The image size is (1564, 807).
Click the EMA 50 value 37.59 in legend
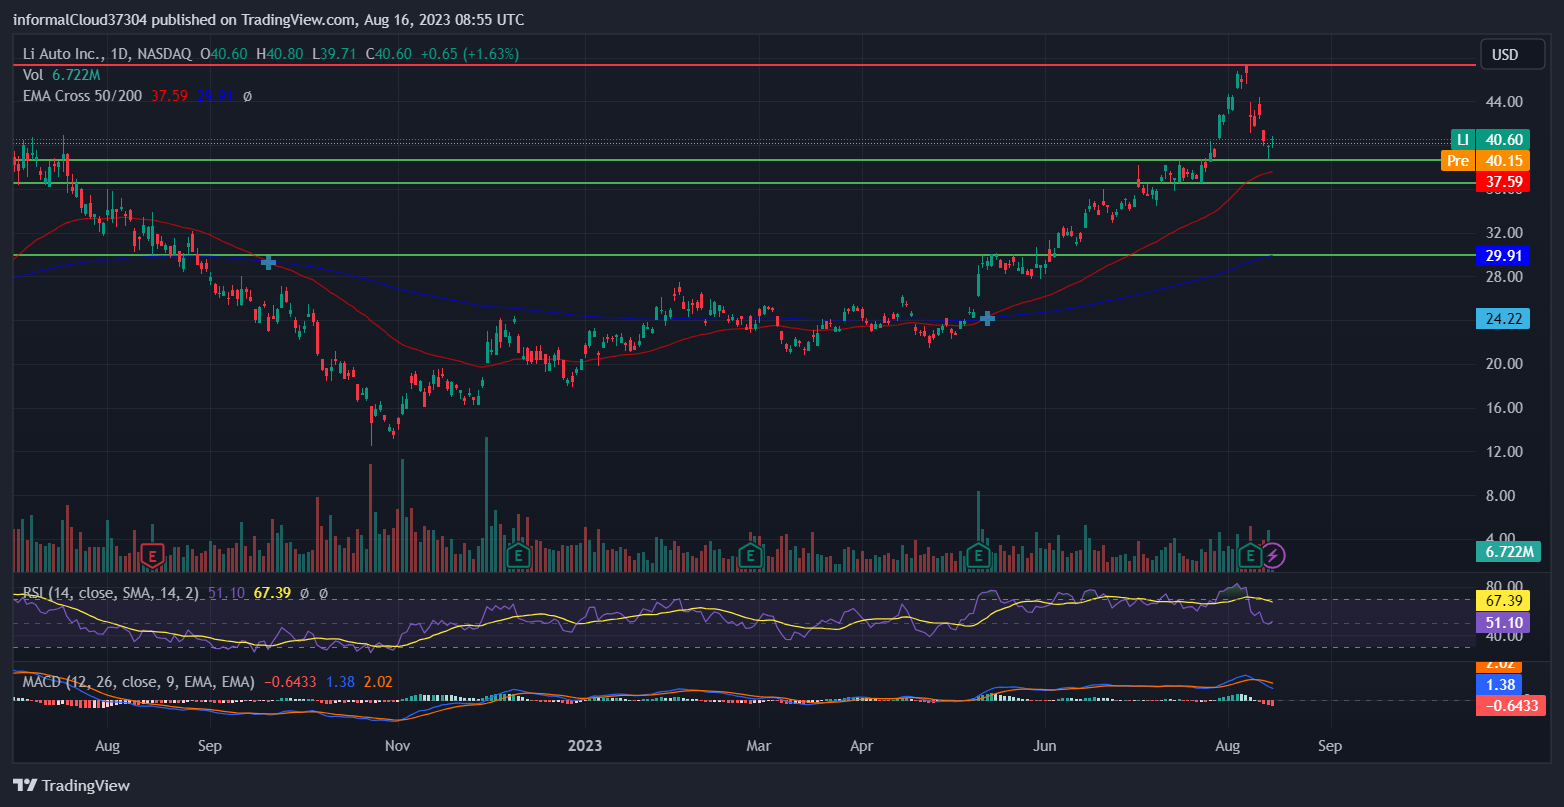click(x=168, y=96)
